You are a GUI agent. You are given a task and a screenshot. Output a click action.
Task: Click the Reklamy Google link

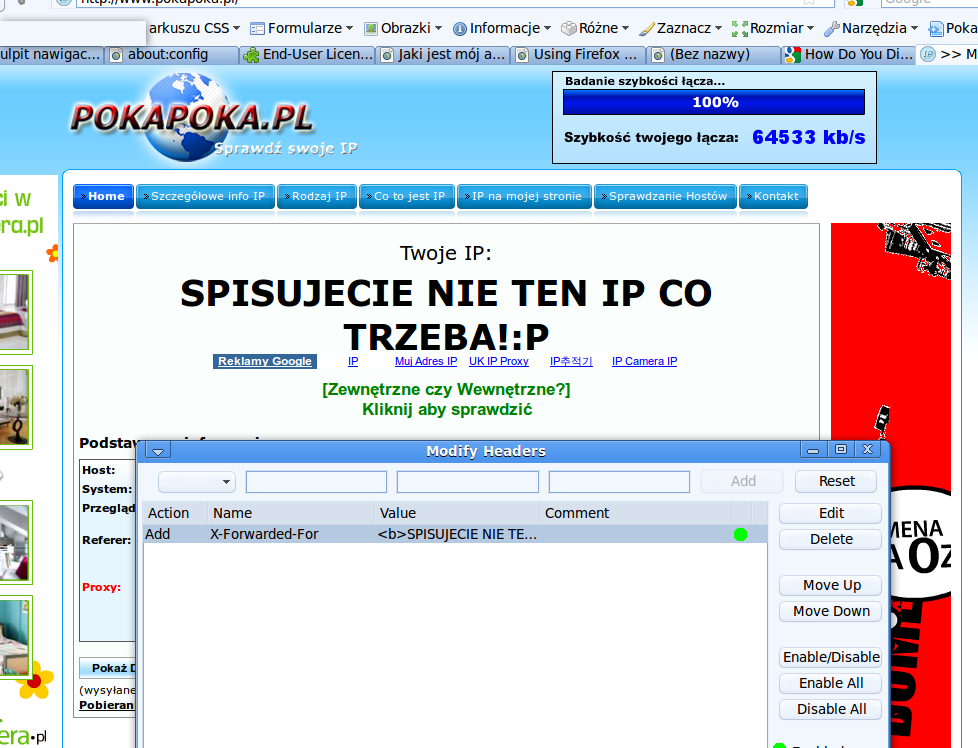[265, 361]
